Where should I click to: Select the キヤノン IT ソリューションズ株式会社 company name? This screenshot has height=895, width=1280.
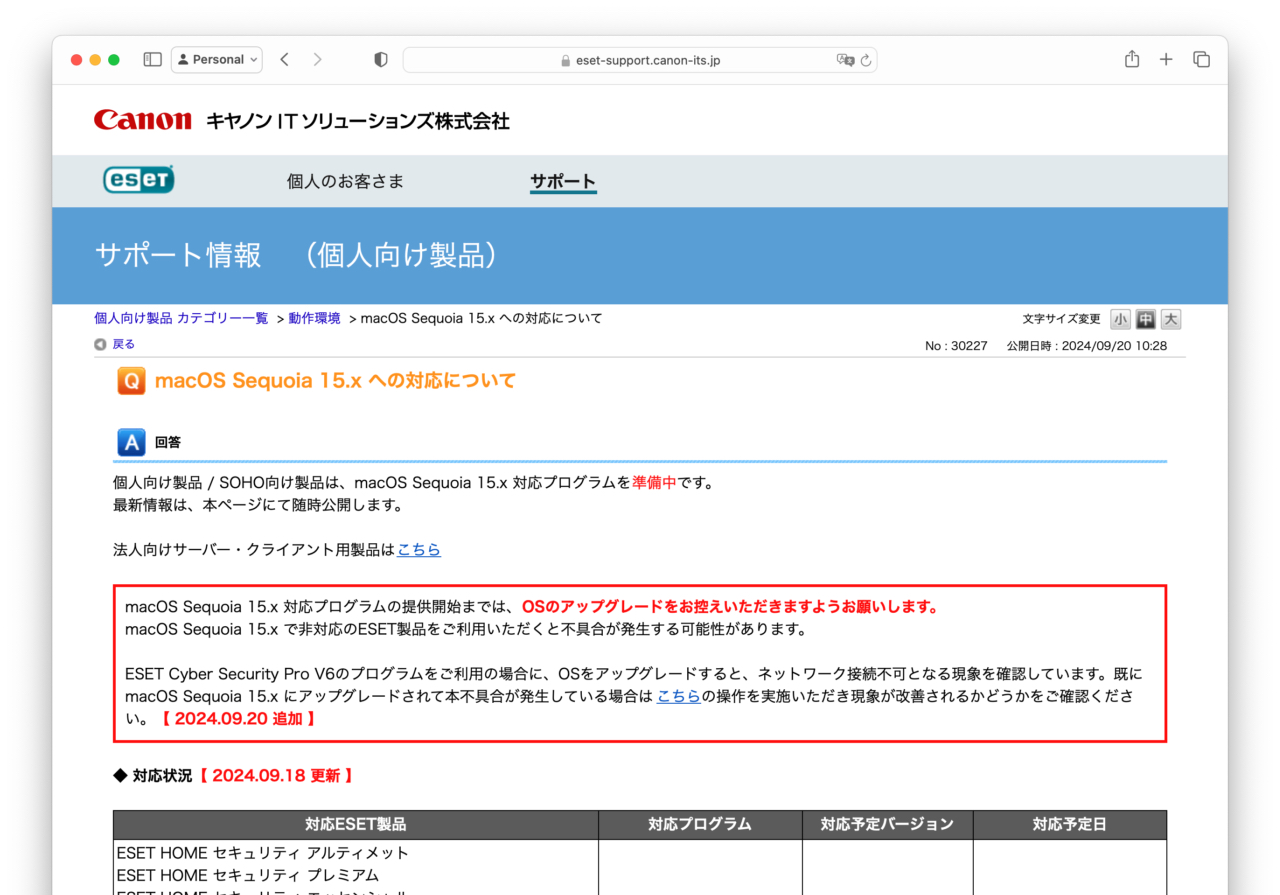(x=358, y=121)
